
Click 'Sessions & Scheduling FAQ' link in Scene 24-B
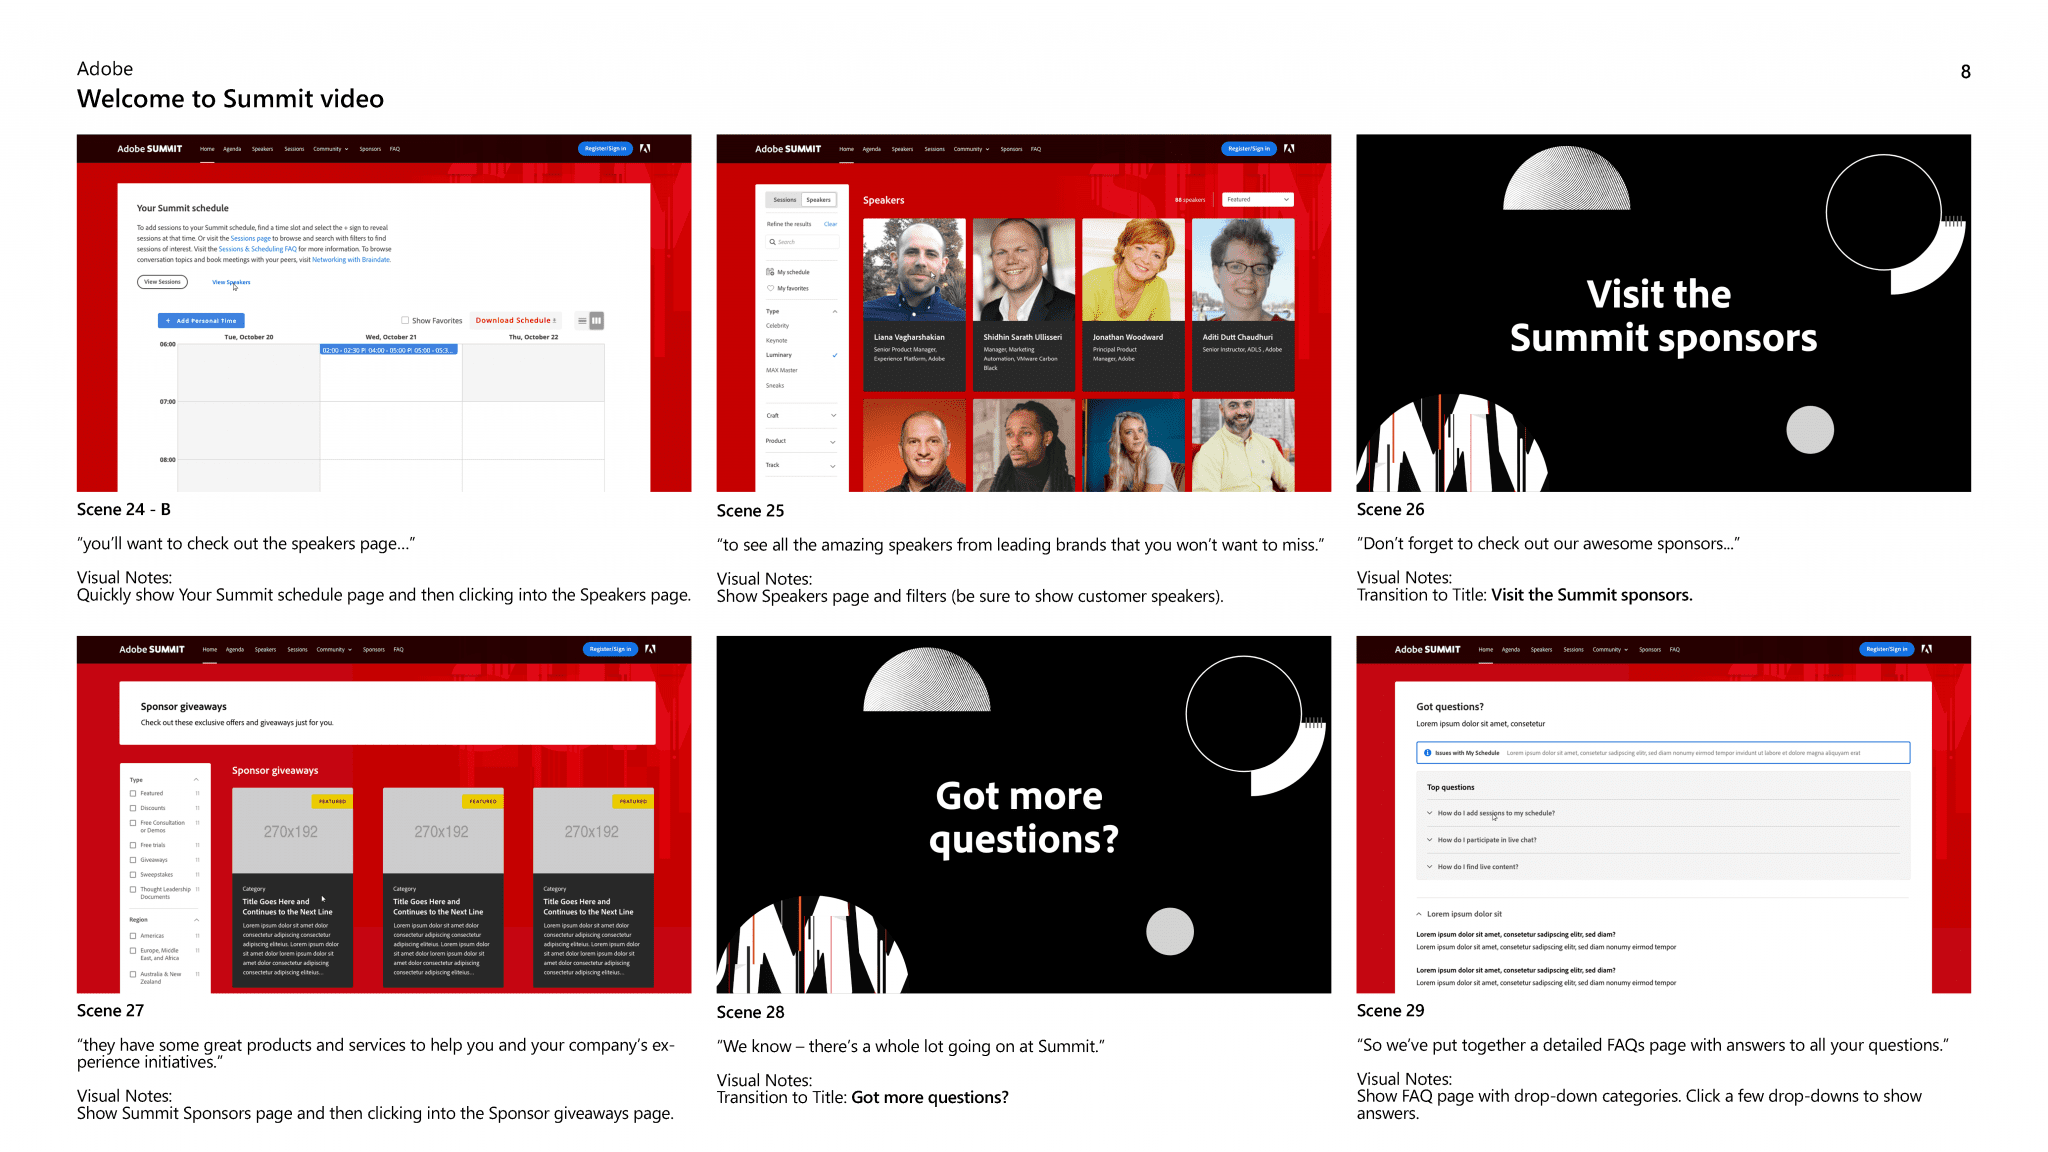tap(258, 249)
